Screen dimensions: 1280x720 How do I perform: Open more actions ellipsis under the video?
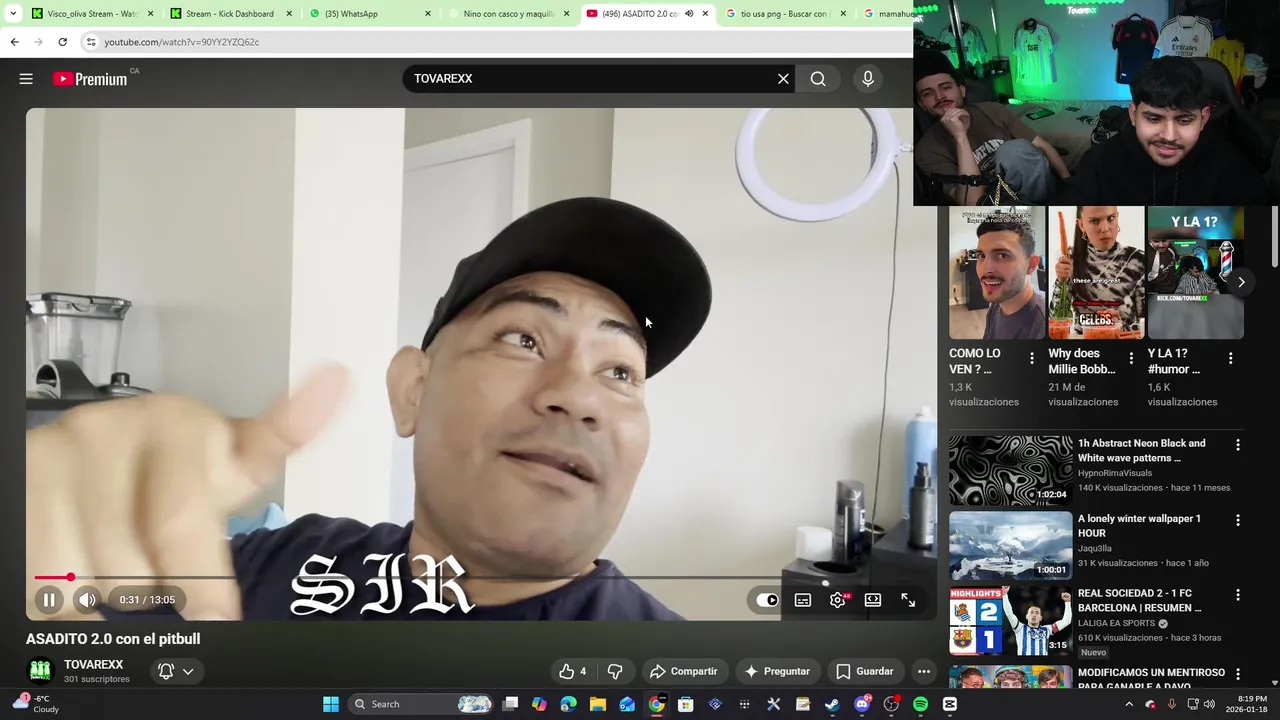(924, 671)
